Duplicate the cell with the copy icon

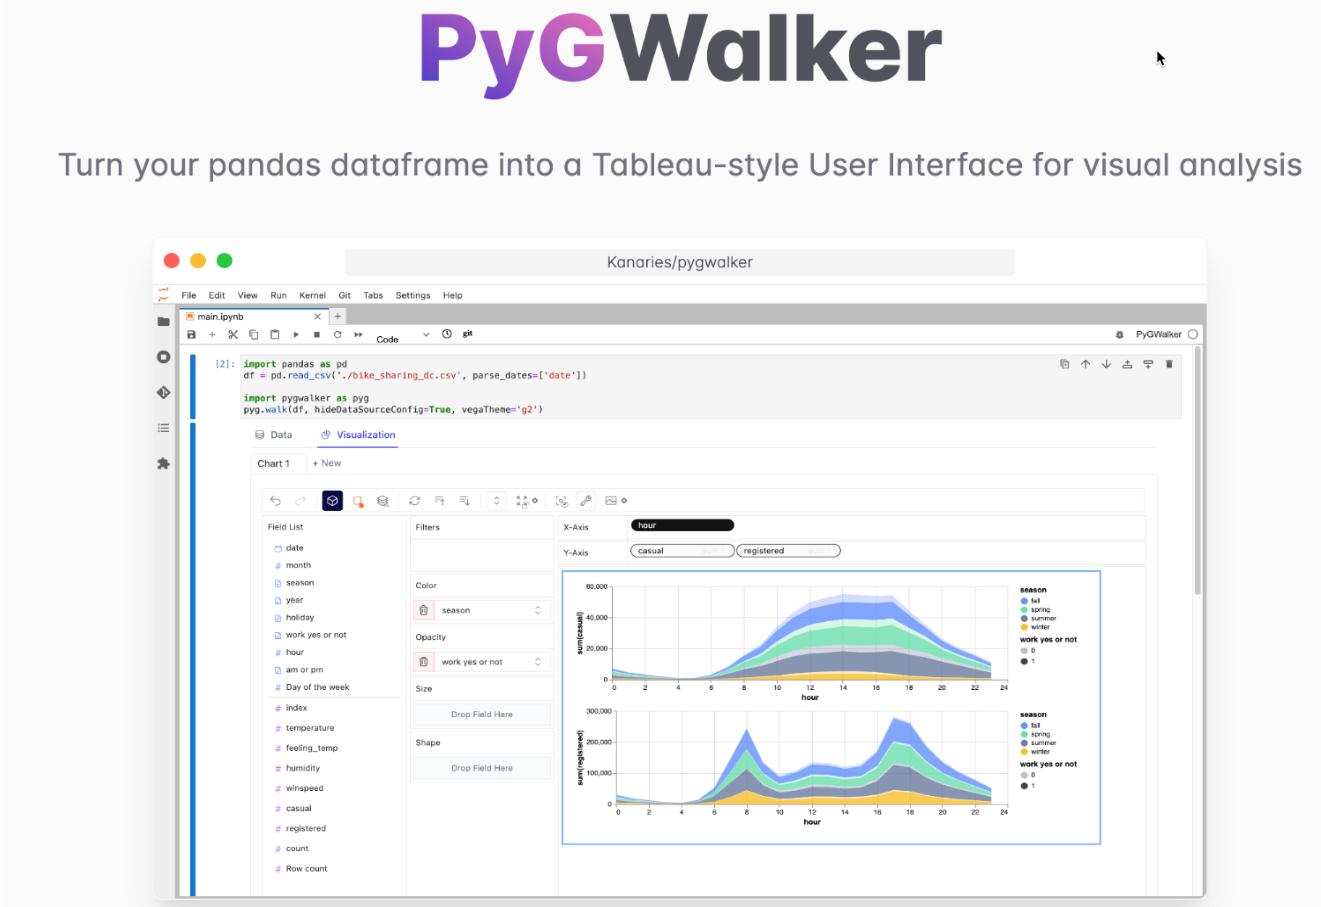click(1064, 364)
